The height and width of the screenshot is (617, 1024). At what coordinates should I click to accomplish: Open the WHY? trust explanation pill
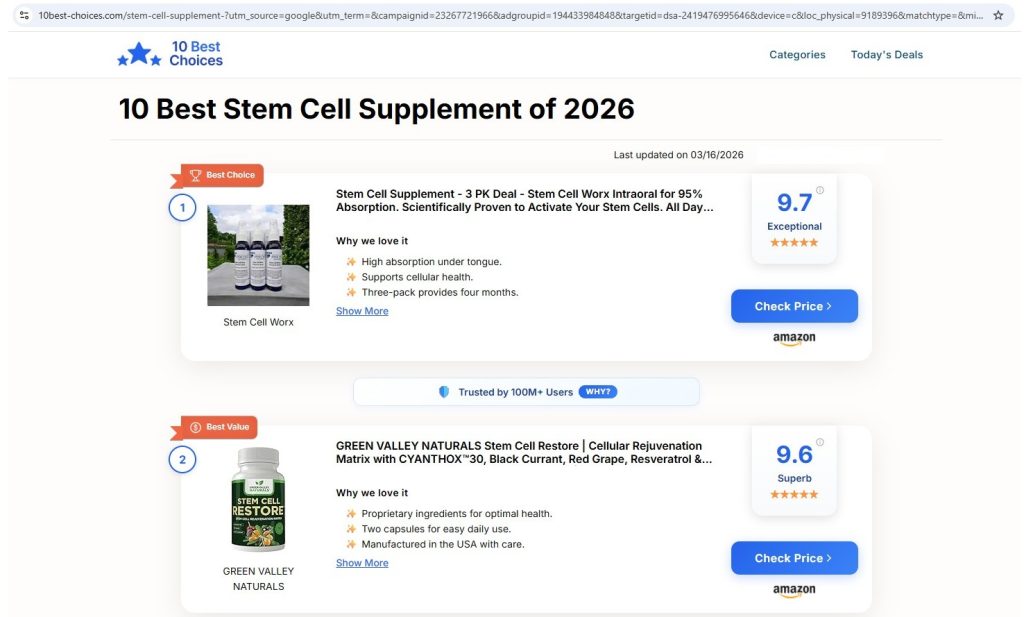tap(597, 392)
